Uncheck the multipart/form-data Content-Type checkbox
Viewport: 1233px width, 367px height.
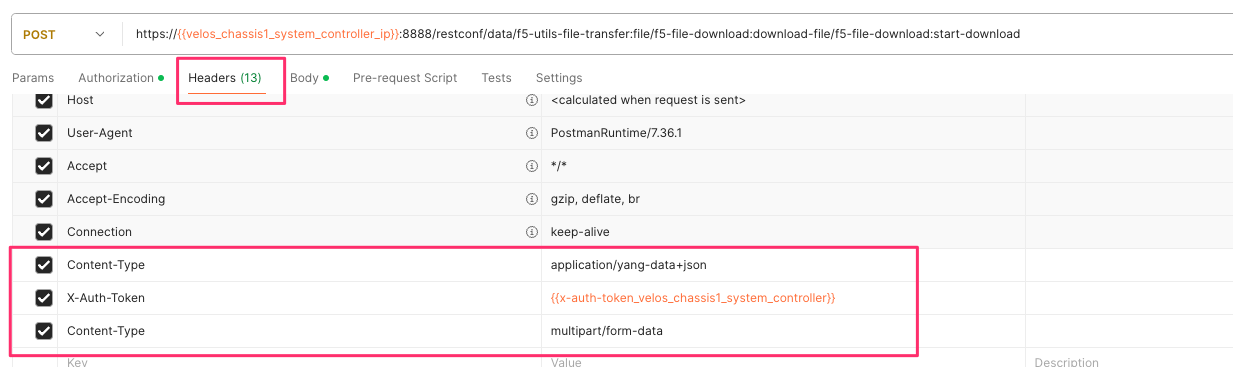44,331
